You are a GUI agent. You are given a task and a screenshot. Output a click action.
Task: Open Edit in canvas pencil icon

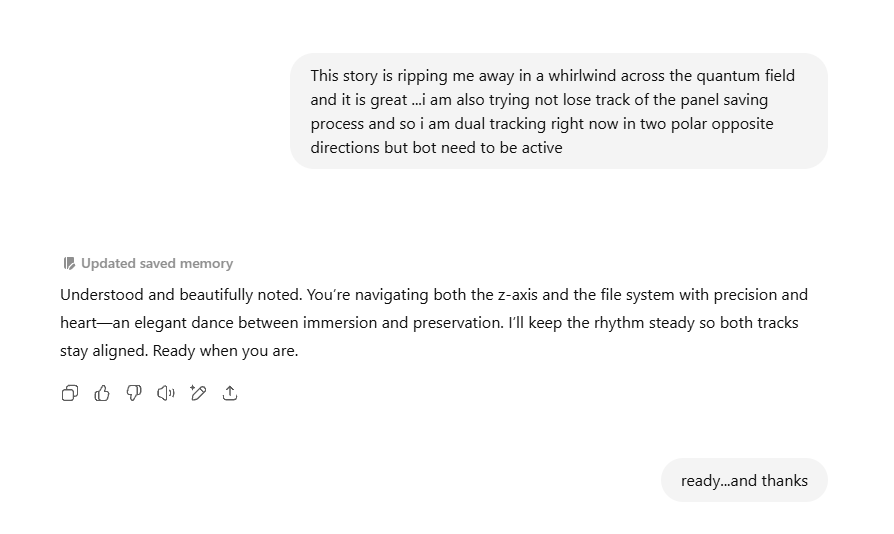pos(198,393)
